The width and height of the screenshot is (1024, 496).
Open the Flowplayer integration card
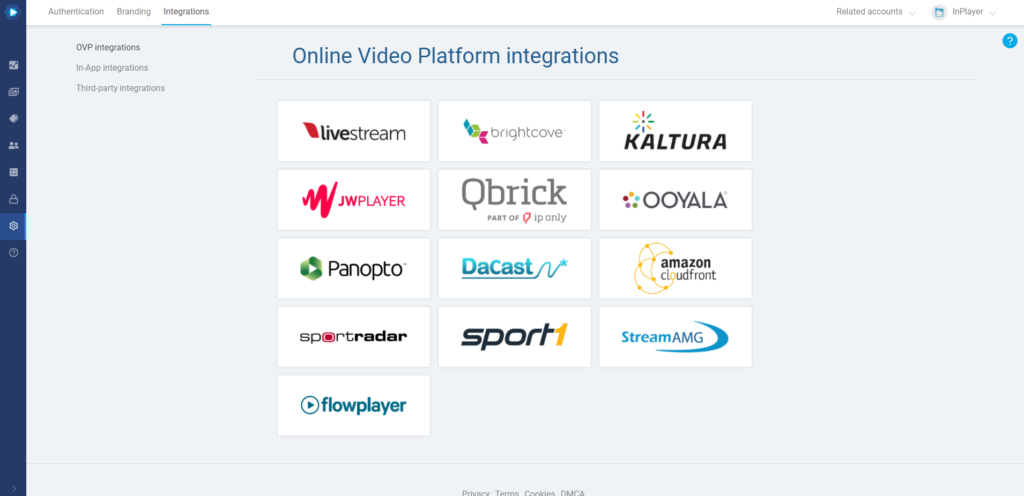click(354, 405)
